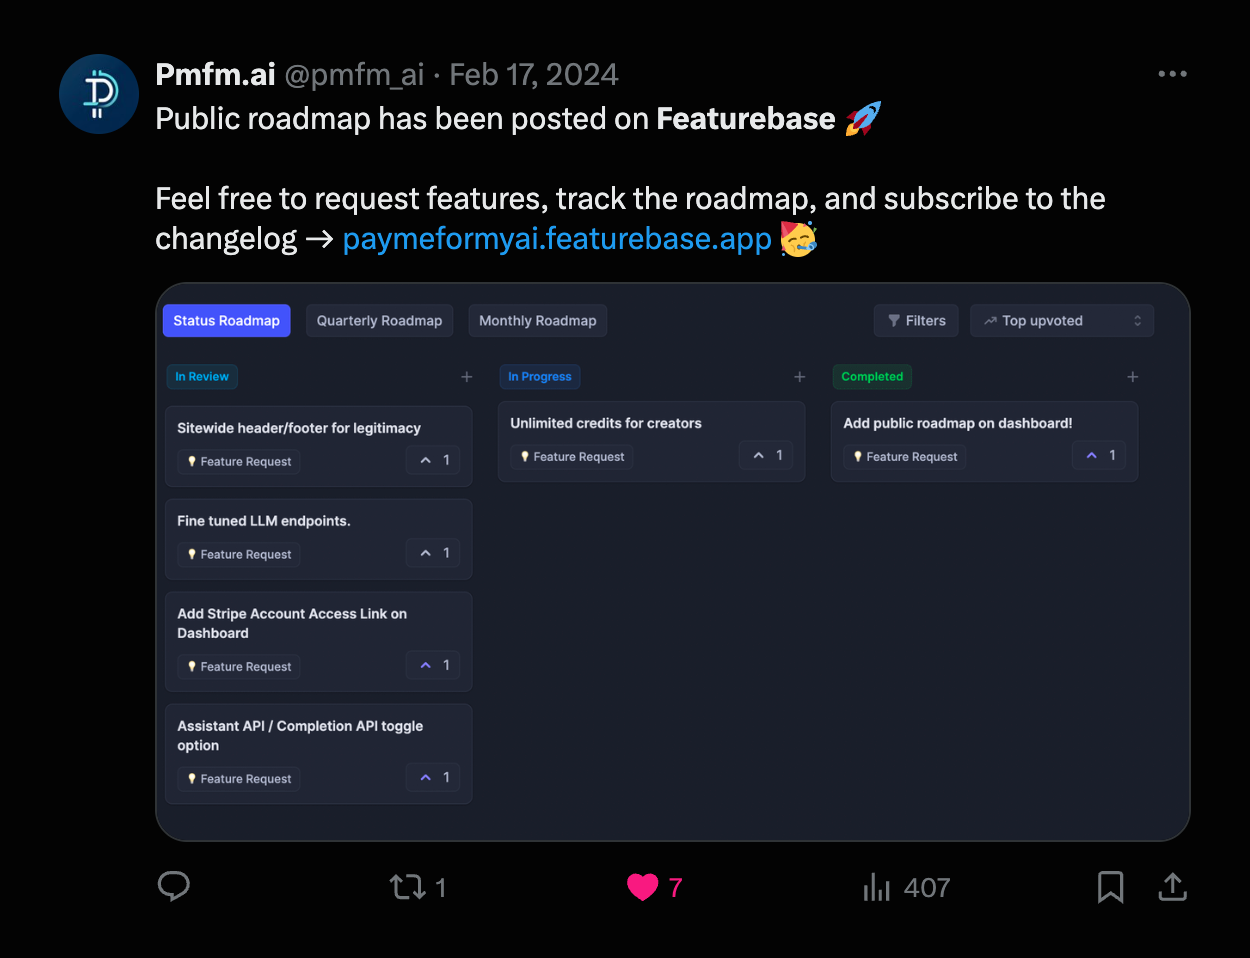Like the tweet with the heart icon
Screen dimensions: 1250x958
642,887
